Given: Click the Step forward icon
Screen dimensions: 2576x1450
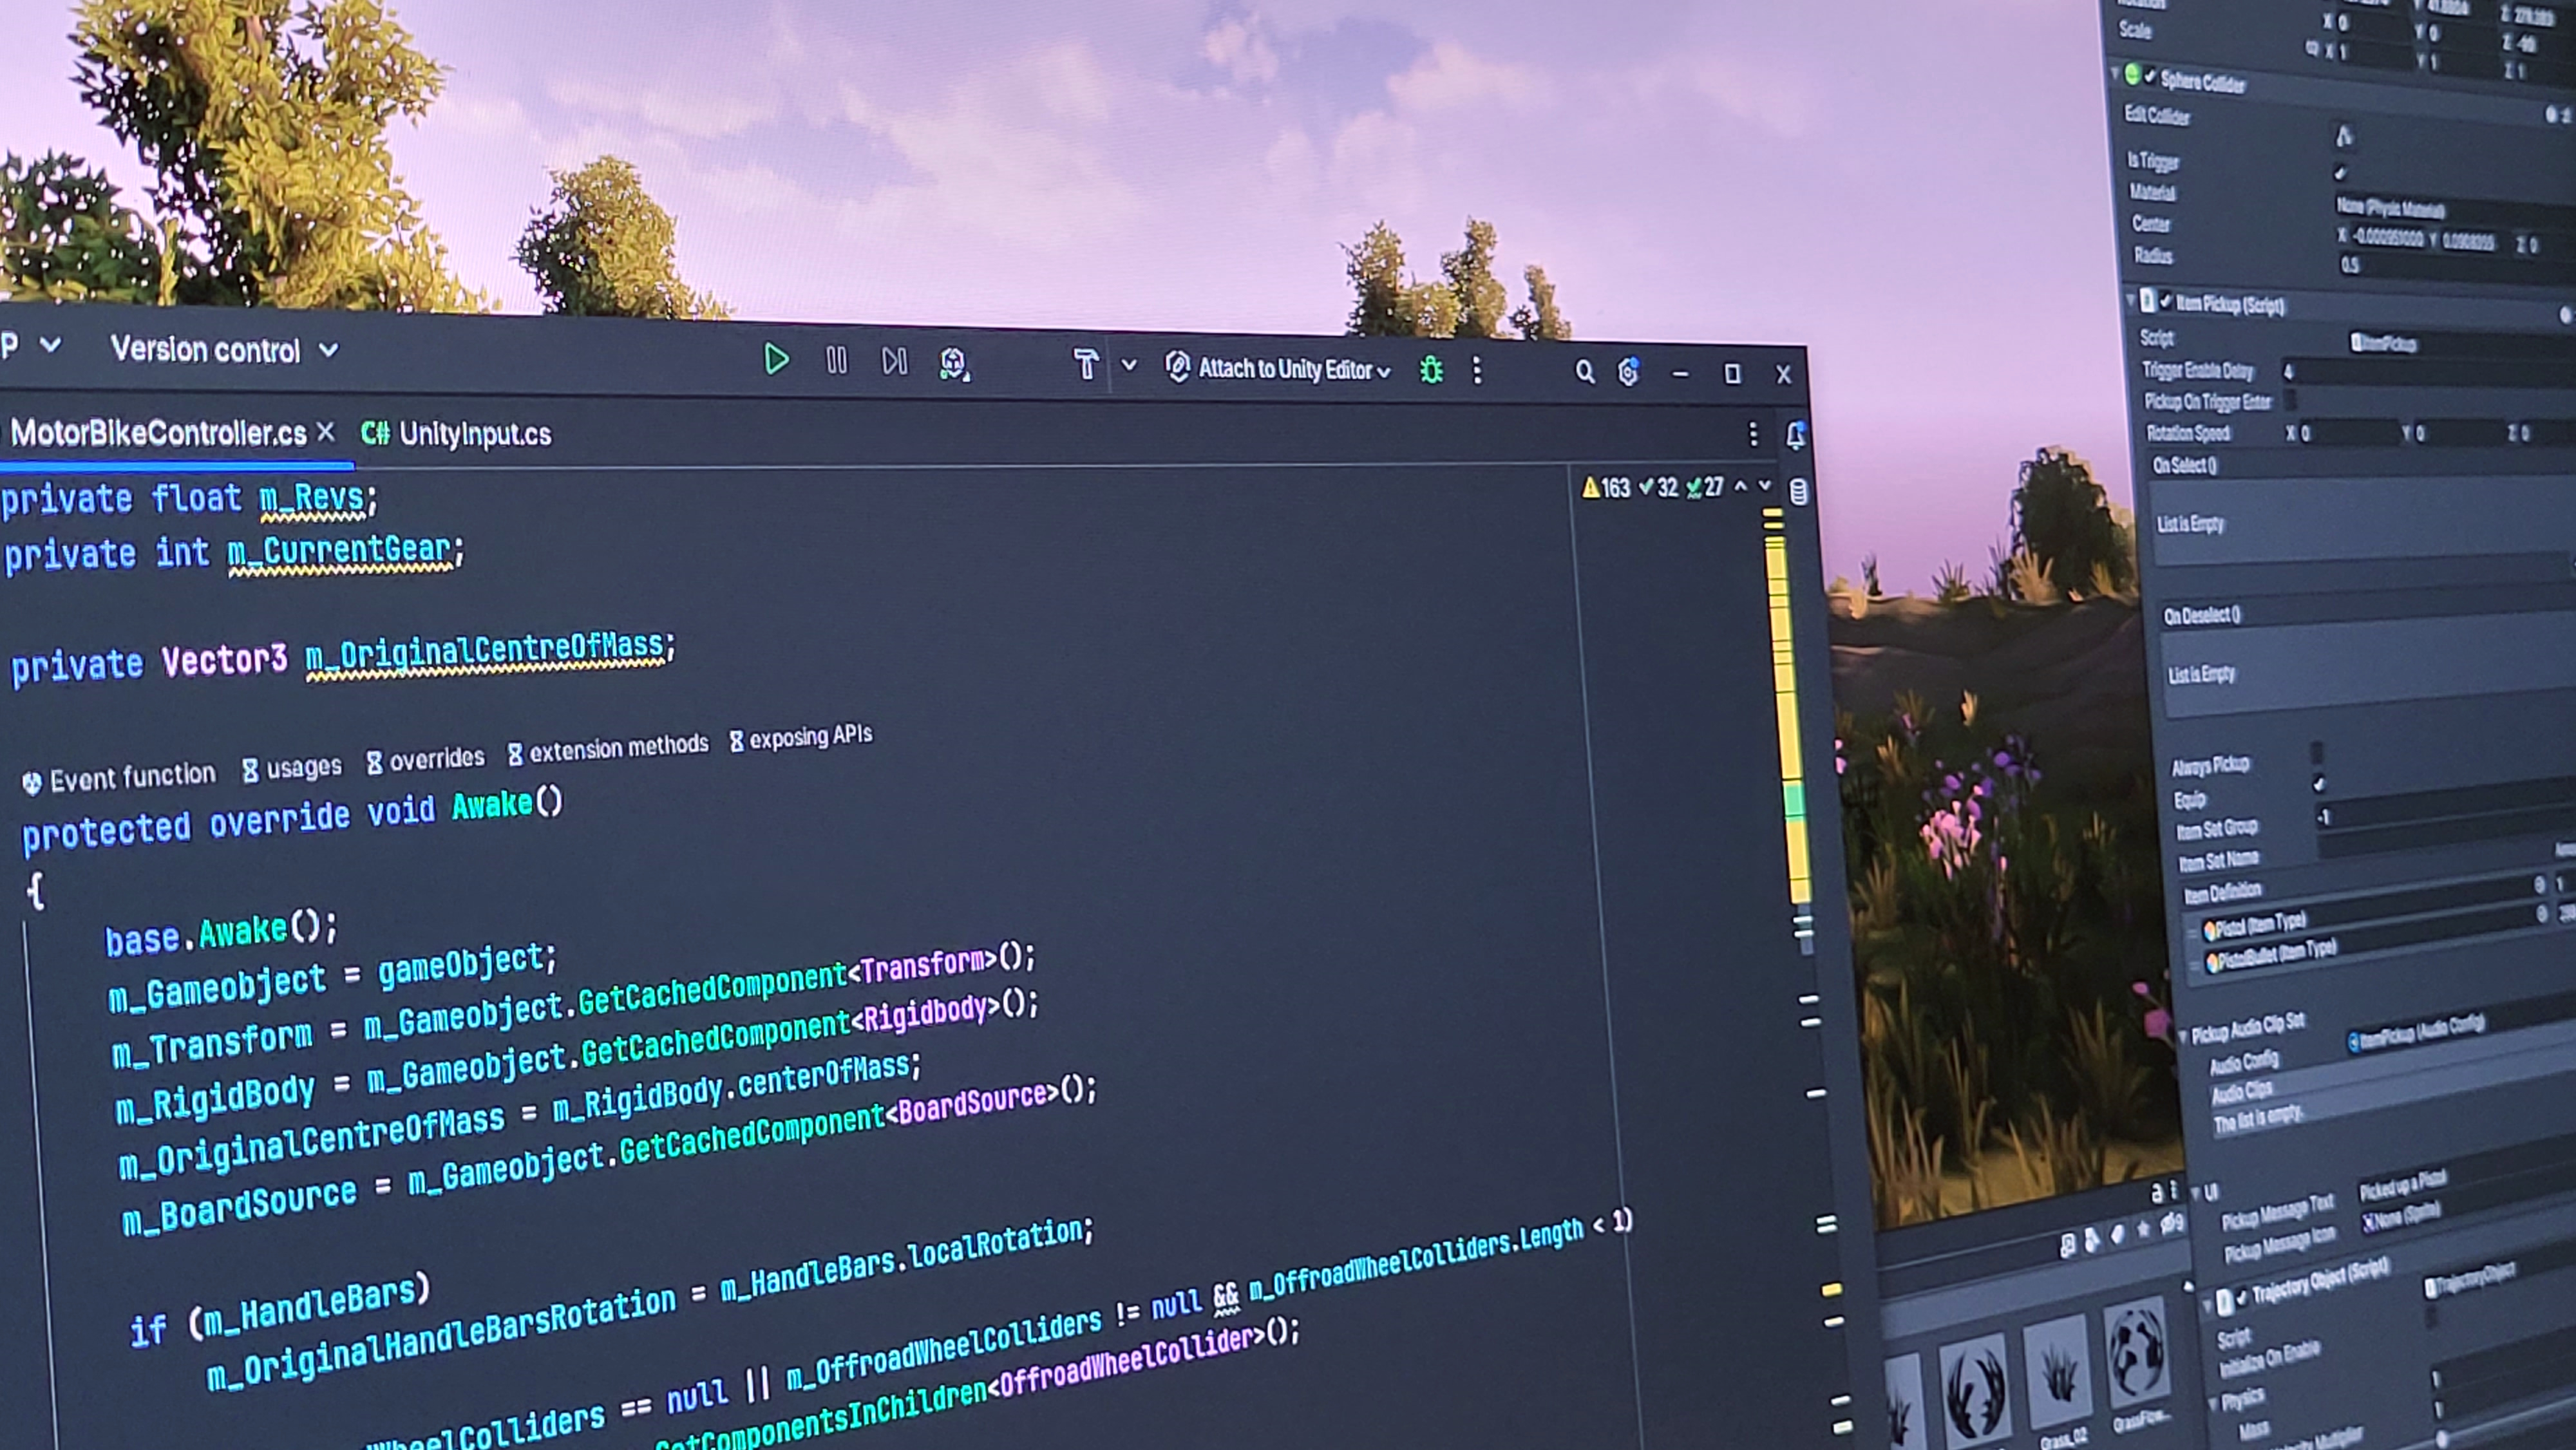Looking at the screenshot, I should pyautogui.click(x=894, y=361).
